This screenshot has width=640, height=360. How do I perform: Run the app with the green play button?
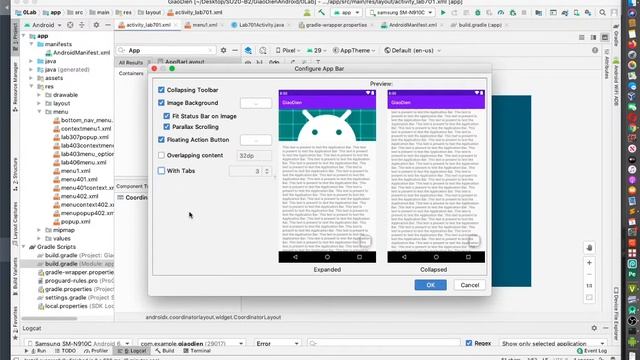pyautogui.click(x=443, y=13)
